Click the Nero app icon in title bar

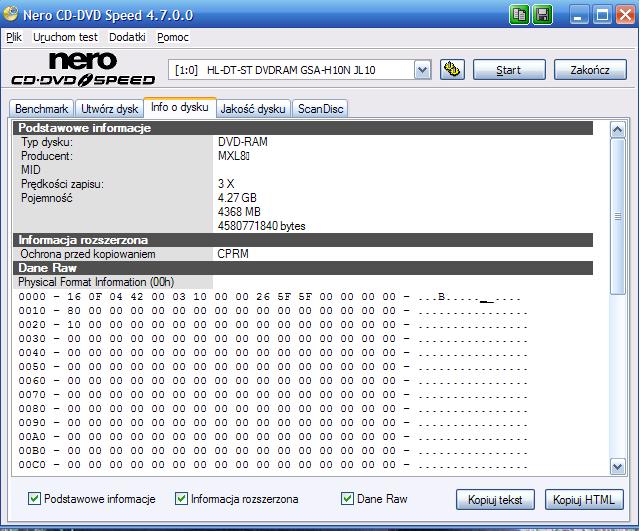(x=10, y=13)
